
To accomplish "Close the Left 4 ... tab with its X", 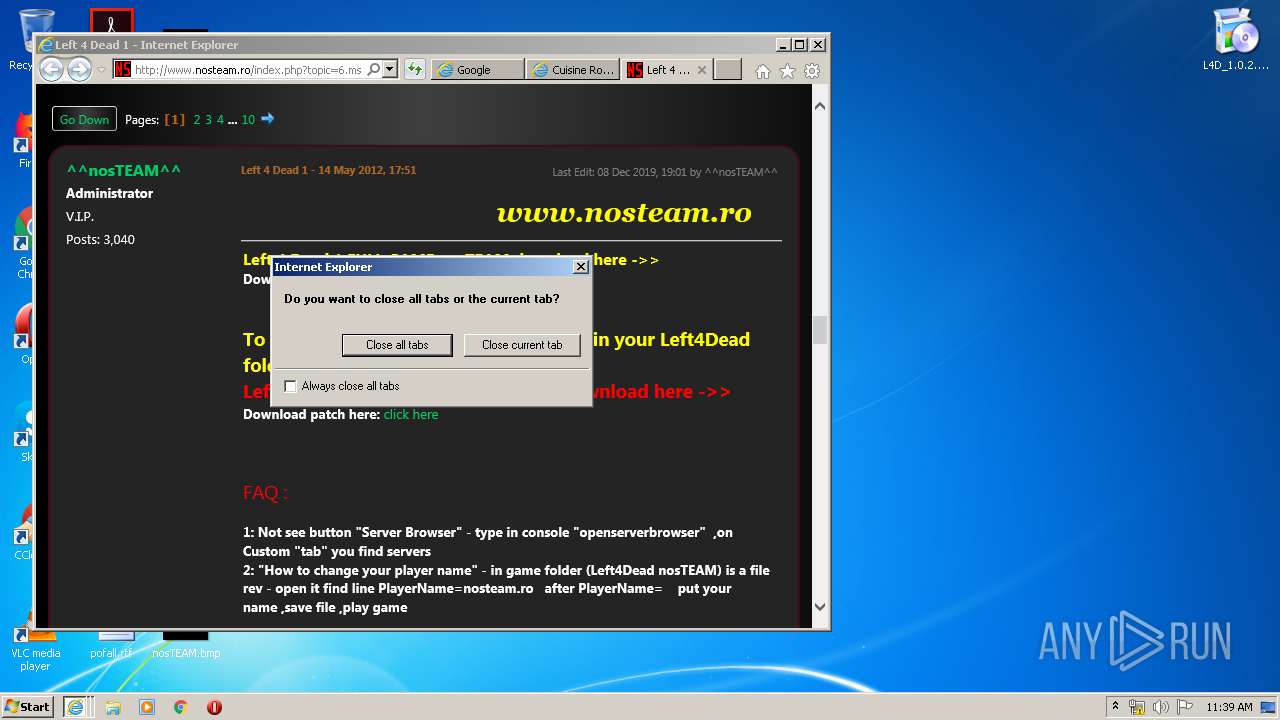I will tap(702, 70).
